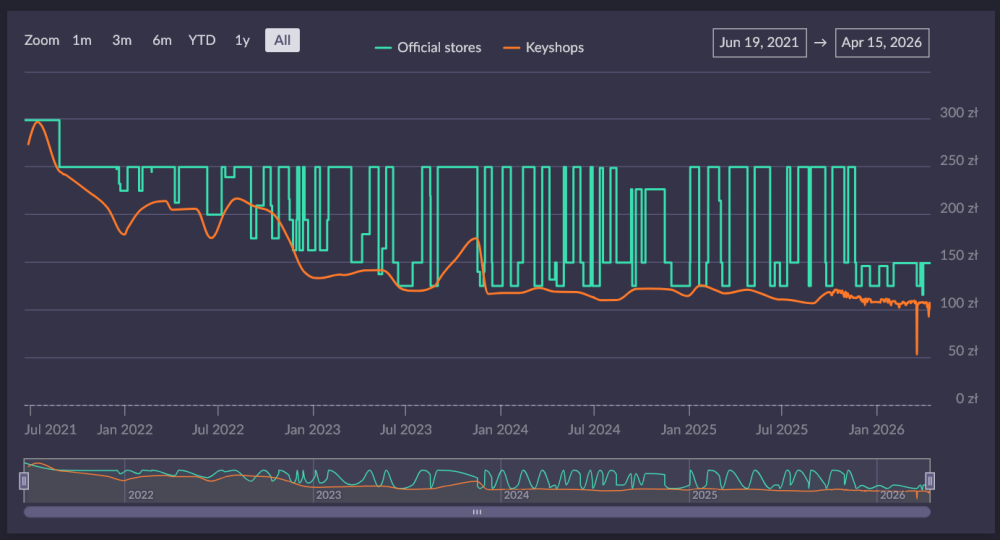This screenshot has height=540, width=1000.
Task: Select the All zoom range
Action: (x=282, y=40)
